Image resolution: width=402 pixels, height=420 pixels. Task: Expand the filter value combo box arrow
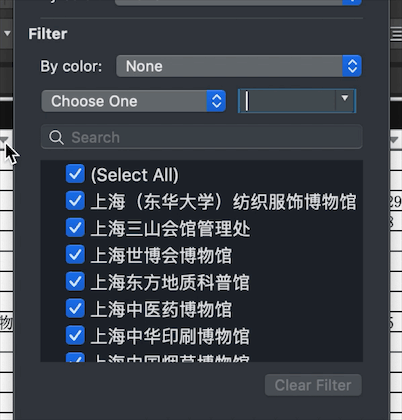[345, 101]
